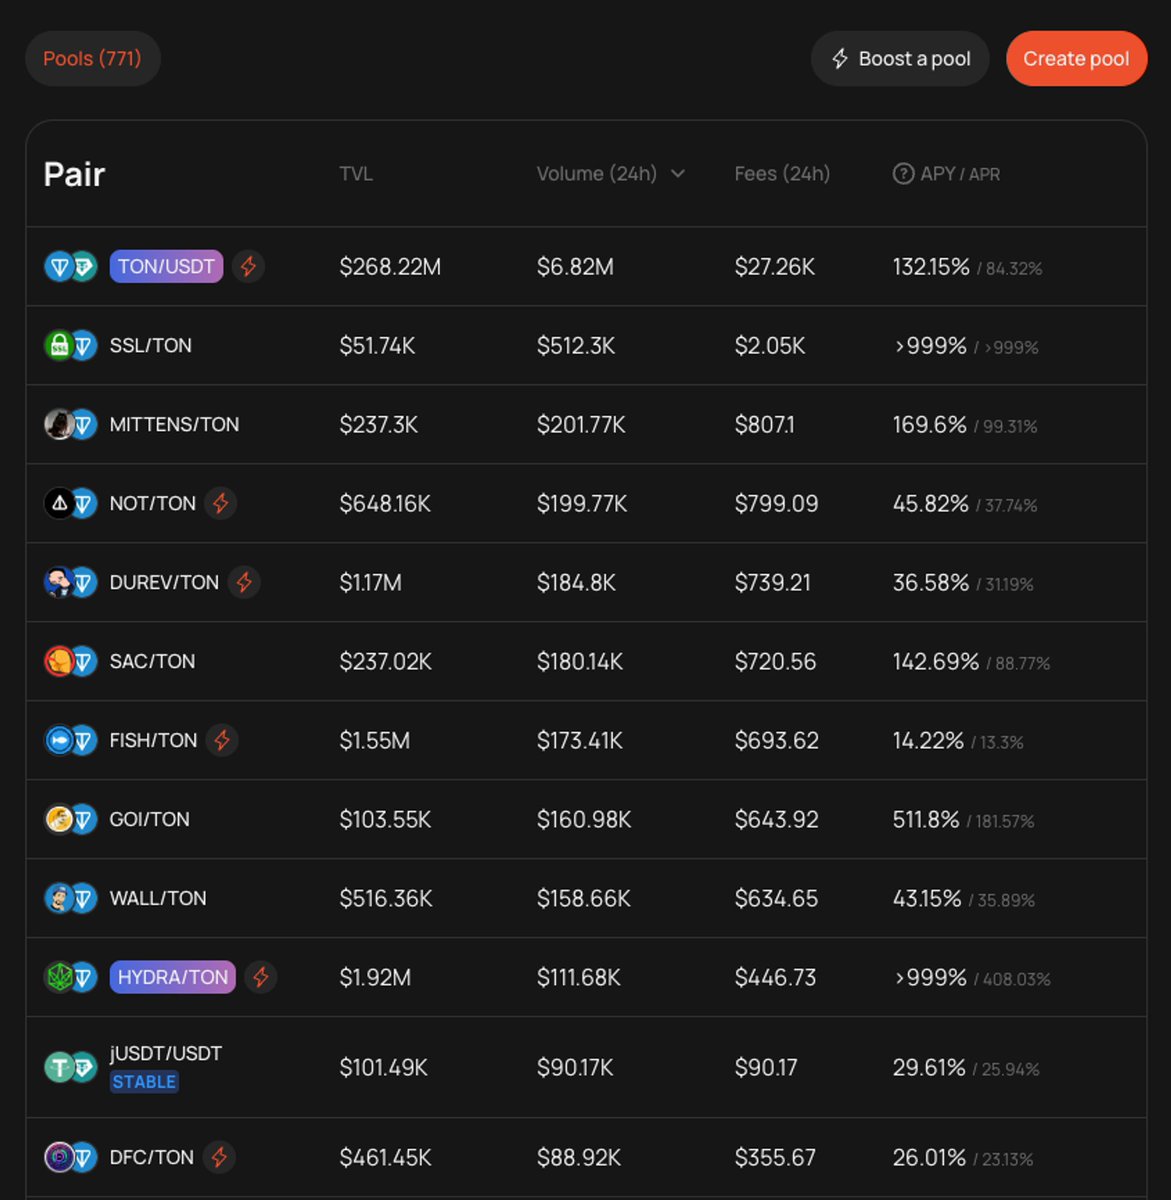Click the lightning icon next to NOT/TON
Viewport: 1171px width, 1200px height.
pos(221,503)
